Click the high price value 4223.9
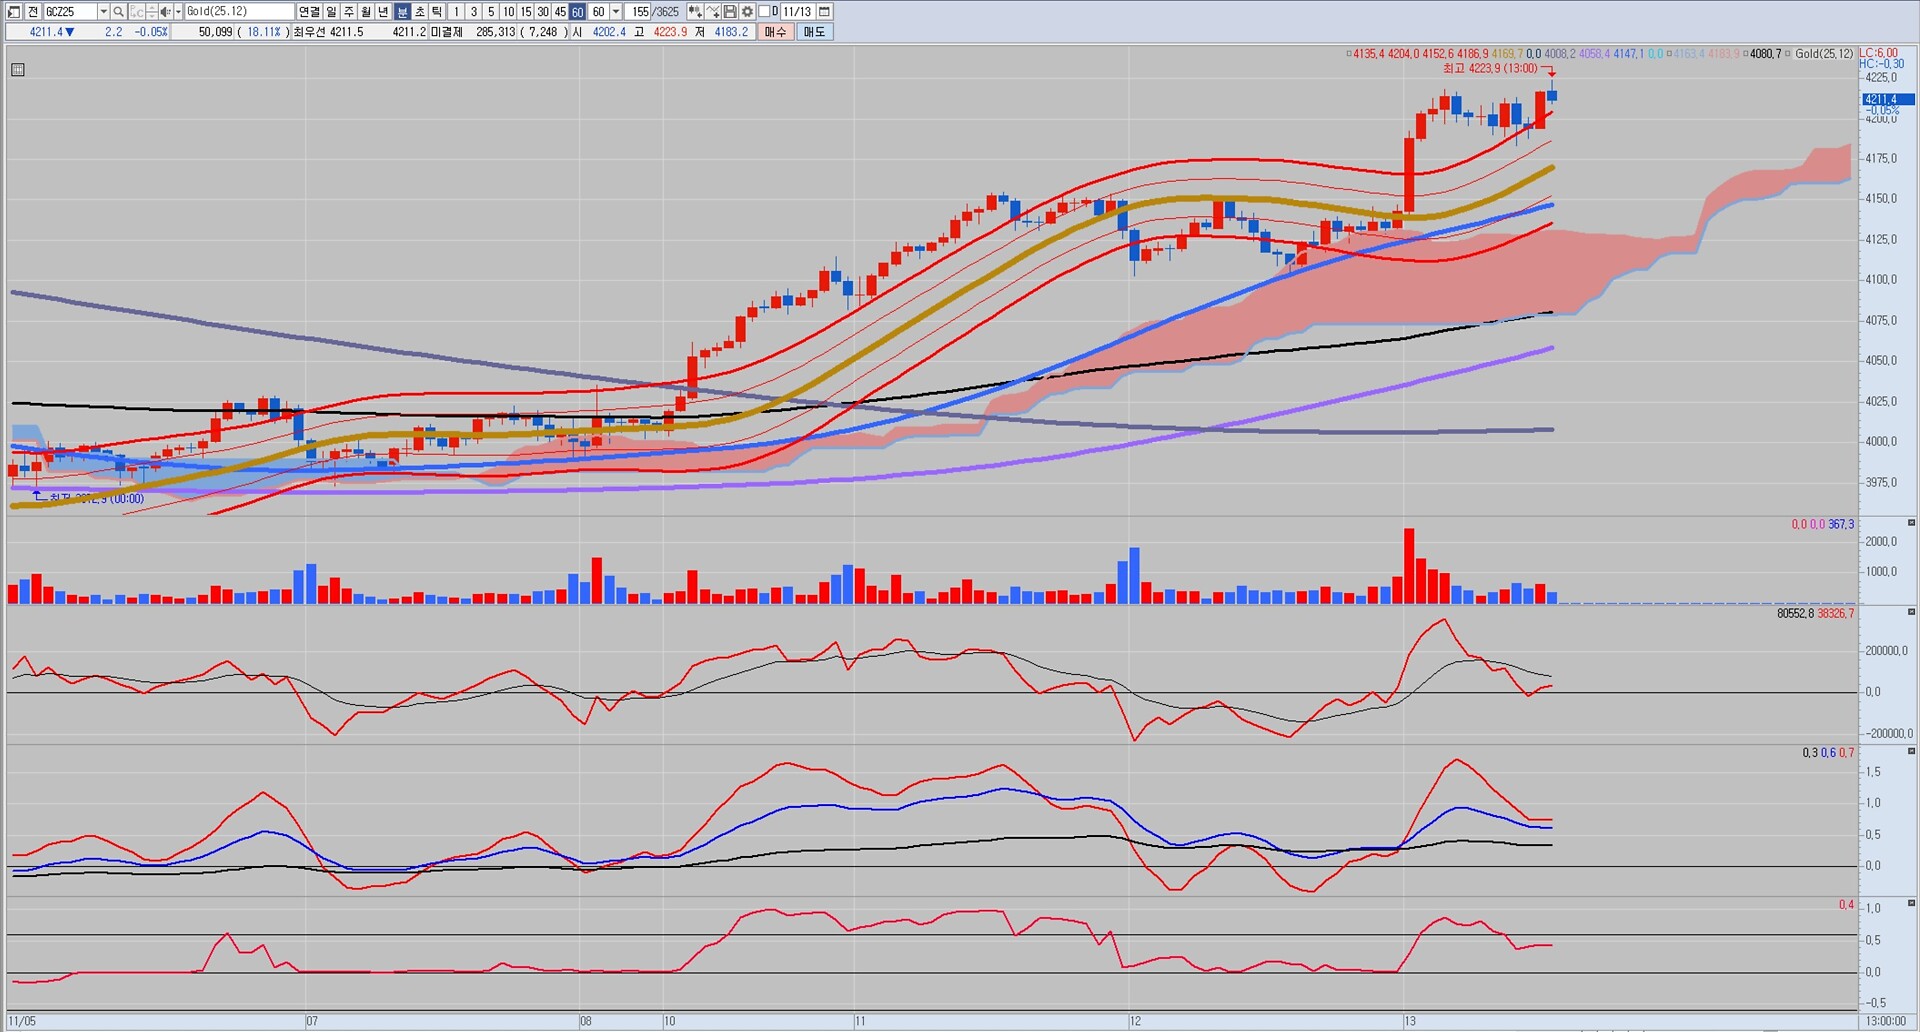 670,32
